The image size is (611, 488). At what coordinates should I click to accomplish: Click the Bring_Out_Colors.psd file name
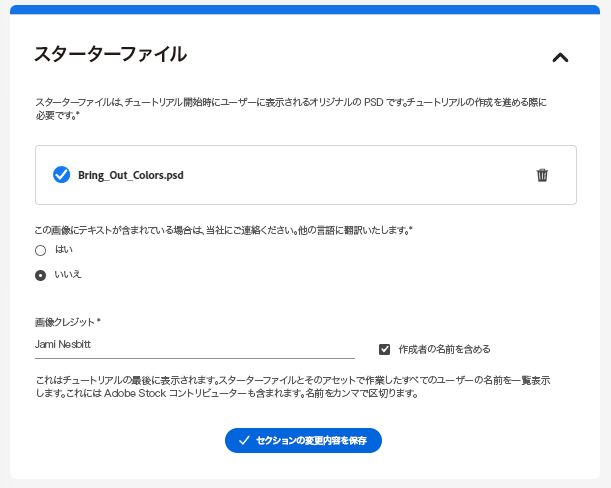[131, 175]
